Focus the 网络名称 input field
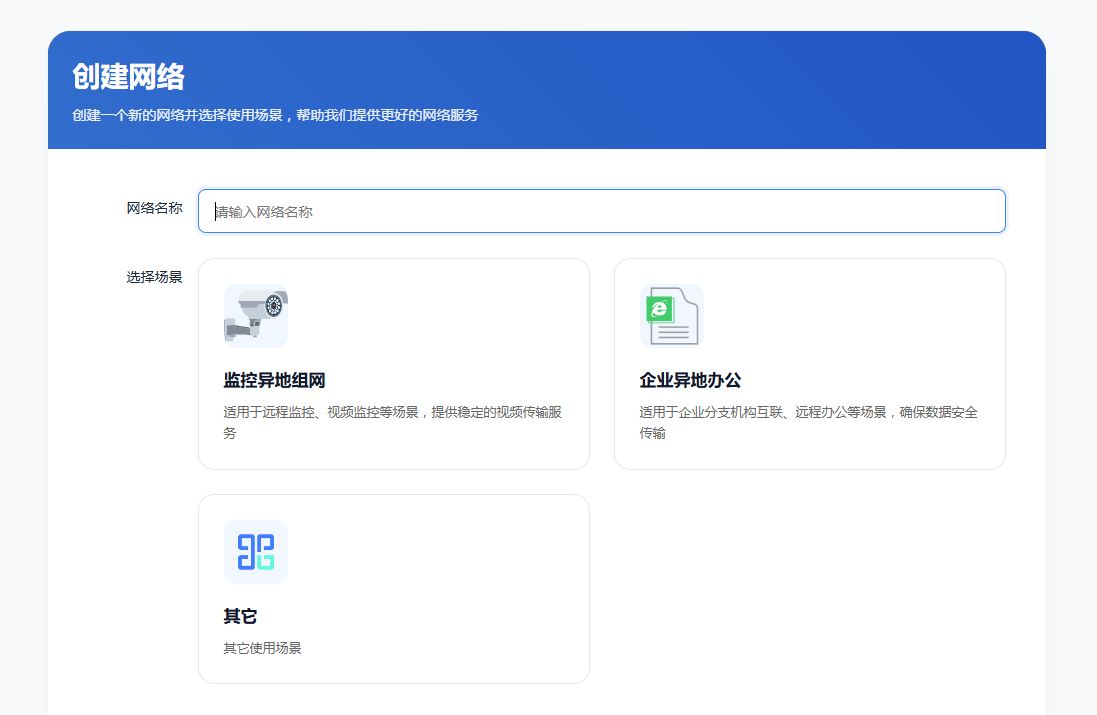1097x715 pixels. (601, 211)
